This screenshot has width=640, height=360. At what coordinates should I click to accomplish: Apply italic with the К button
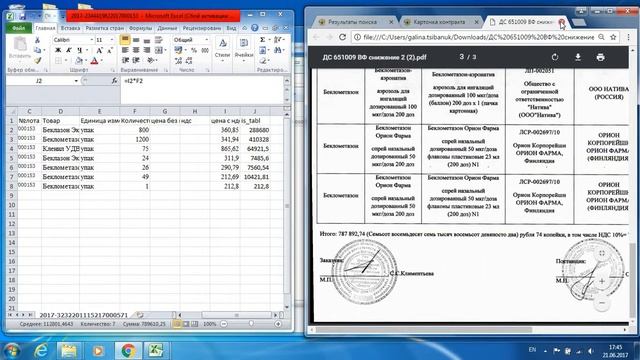[68, 50]
